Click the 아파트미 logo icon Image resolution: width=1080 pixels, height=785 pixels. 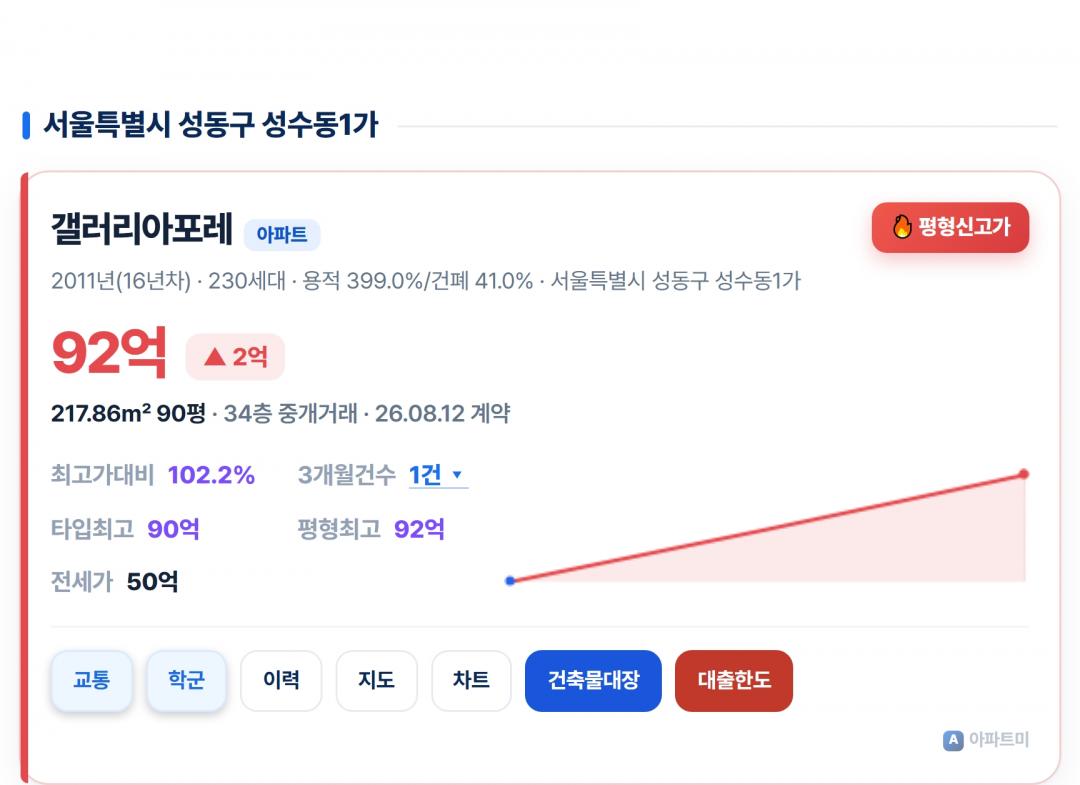click(x=953, y=740)
